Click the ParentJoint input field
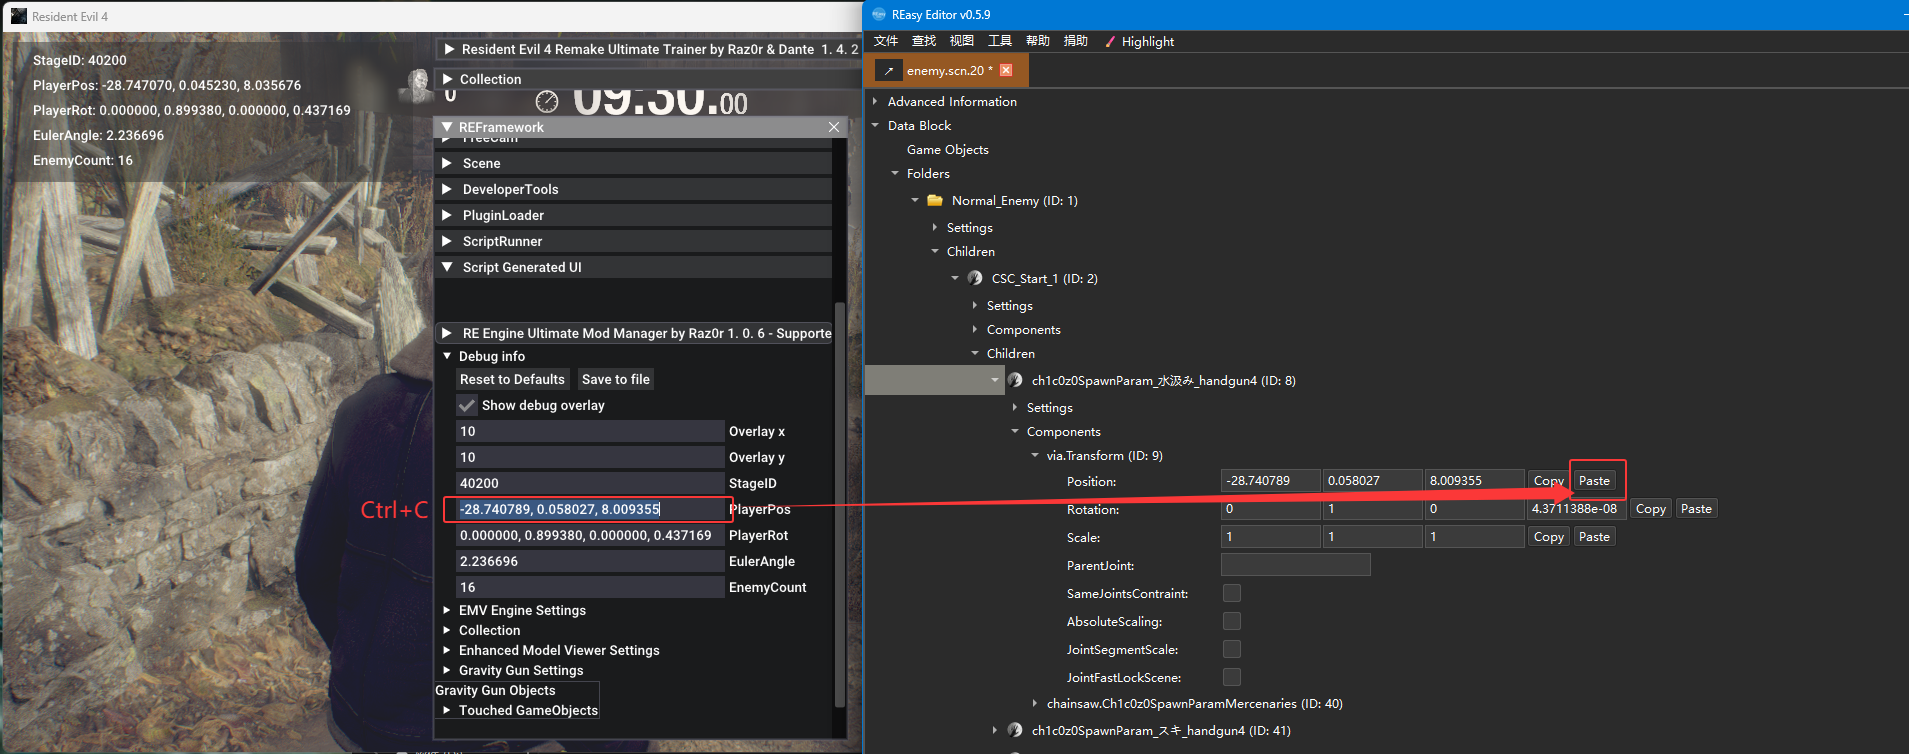Viewport: 1909px width, 754px height. 1295,565
